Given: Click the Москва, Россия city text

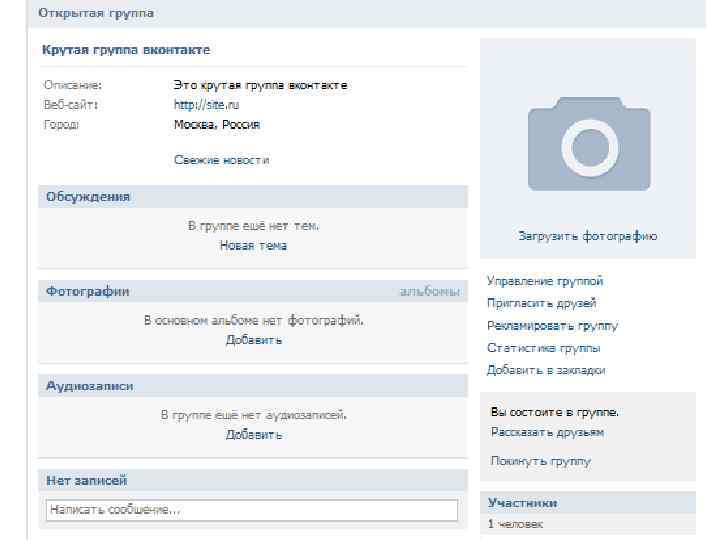Looking at the screenshot, I should pyautogui.click(x=217, y=124).
